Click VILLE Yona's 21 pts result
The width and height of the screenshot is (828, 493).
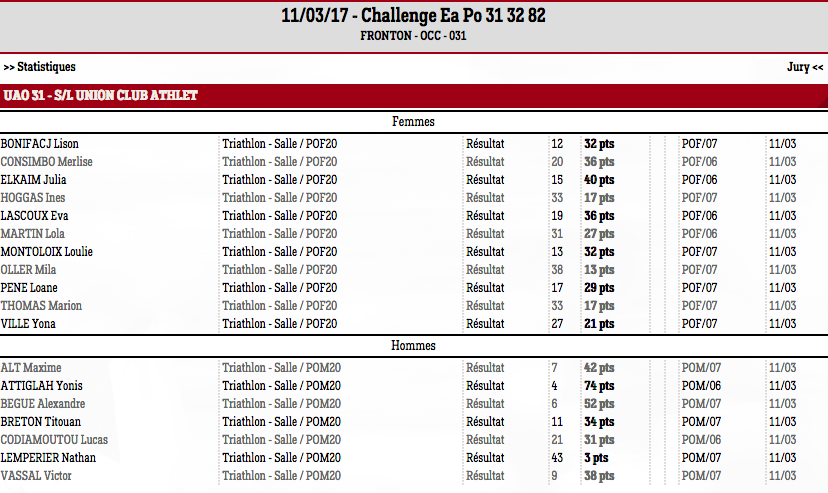[x=599, y=324]
